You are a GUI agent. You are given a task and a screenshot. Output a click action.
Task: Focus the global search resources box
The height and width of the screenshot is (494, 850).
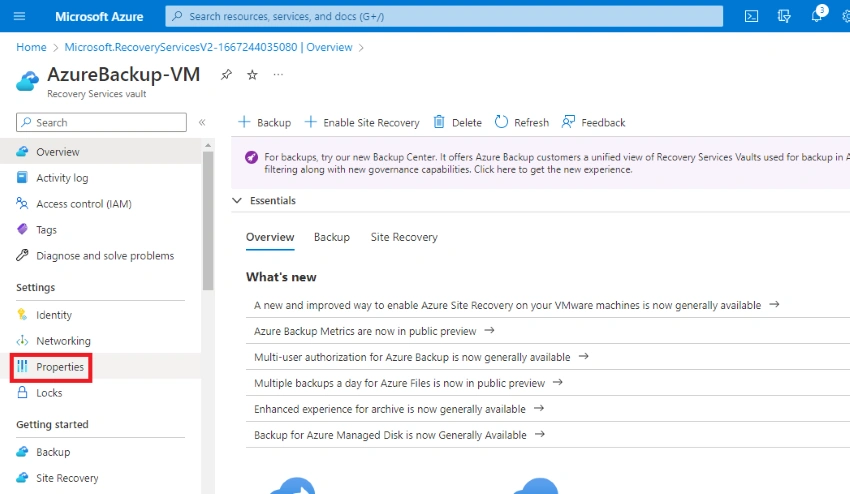point(444,16)
